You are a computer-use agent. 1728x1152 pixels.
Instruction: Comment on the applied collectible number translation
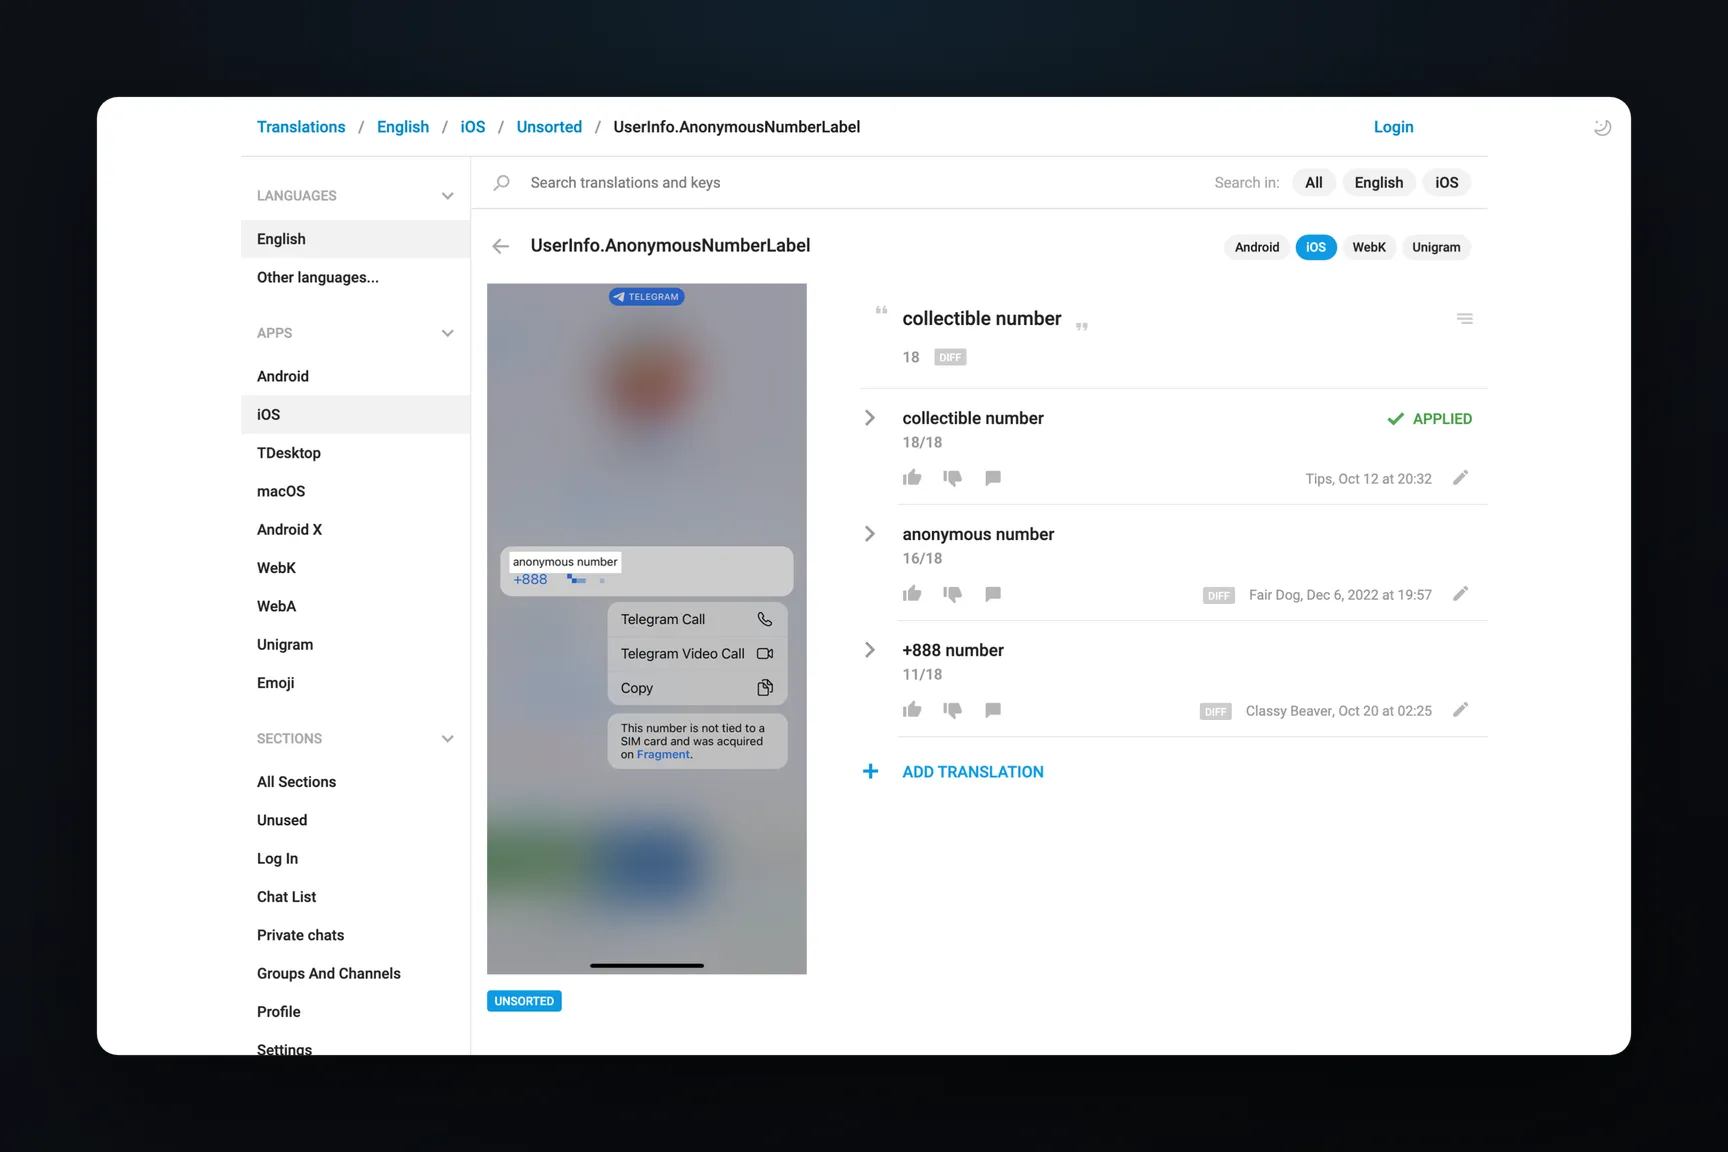[993, 478]
